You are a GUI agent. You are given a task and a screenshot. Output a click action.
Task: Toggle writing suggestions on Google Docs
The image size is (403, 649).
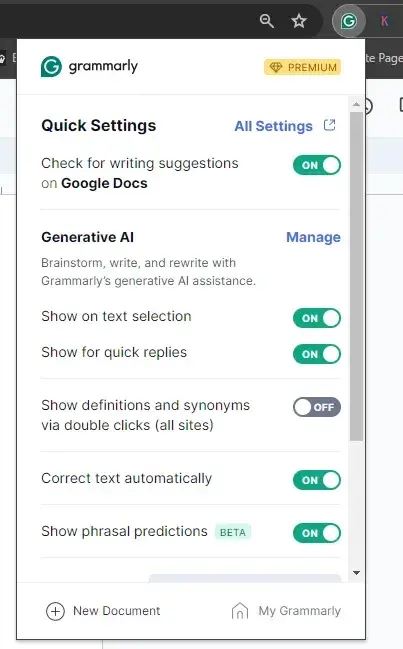(317, 165)
